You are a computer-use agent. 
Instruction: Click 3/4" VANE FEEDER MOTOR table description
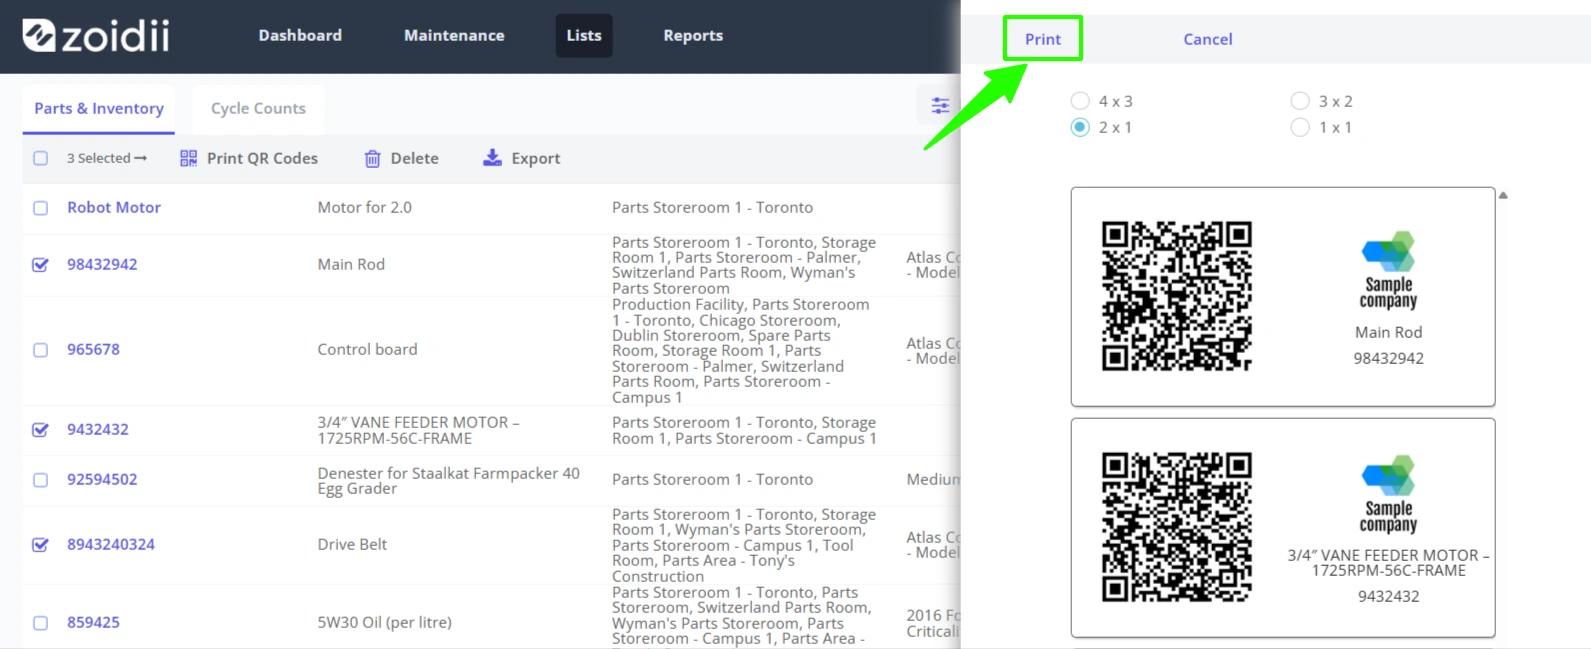coord(418,430)
